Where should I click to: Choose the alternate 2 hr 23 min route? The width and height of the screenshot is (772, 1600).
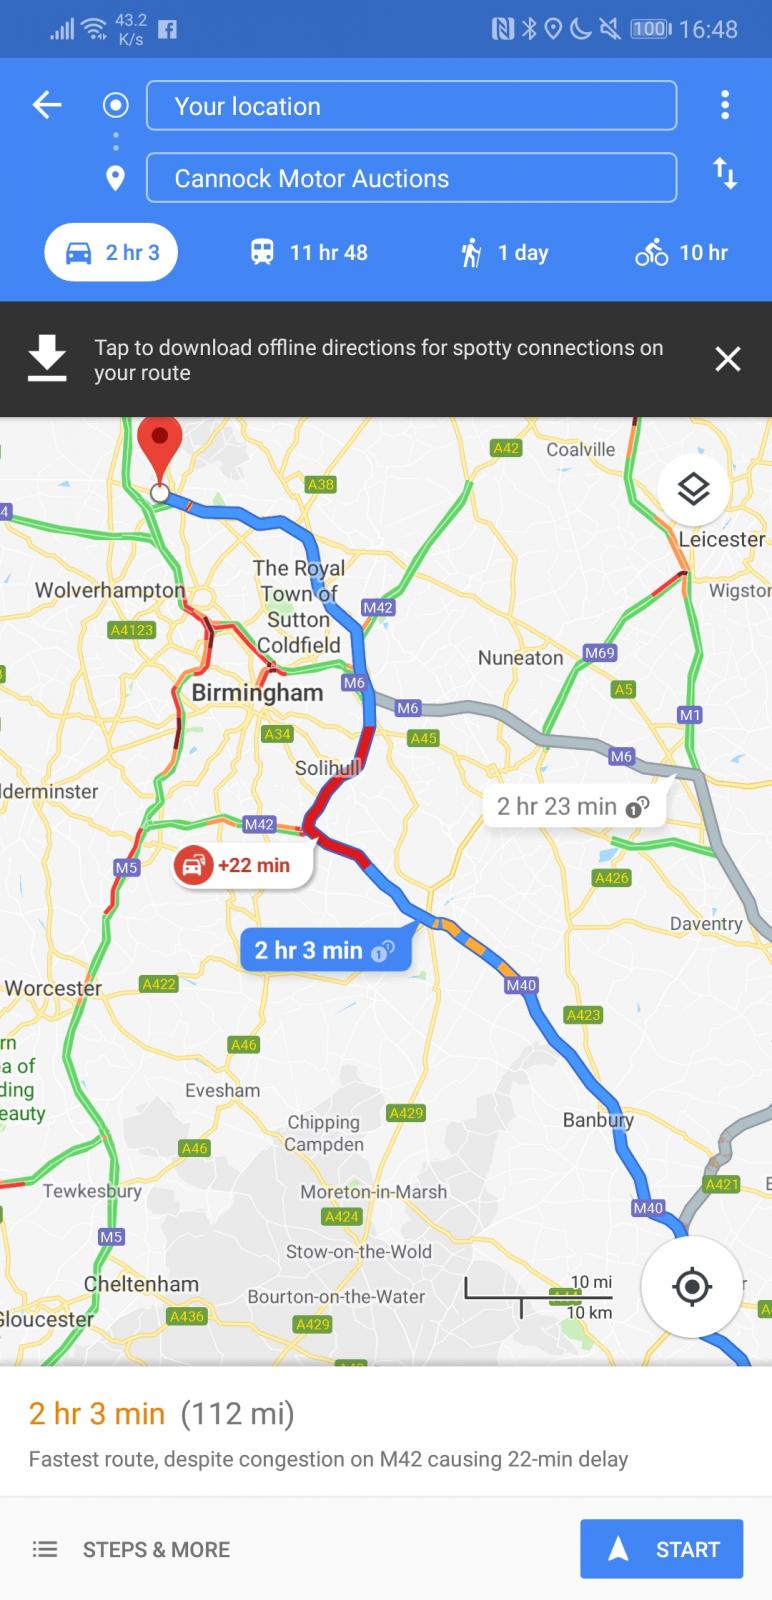coord(574,806)
